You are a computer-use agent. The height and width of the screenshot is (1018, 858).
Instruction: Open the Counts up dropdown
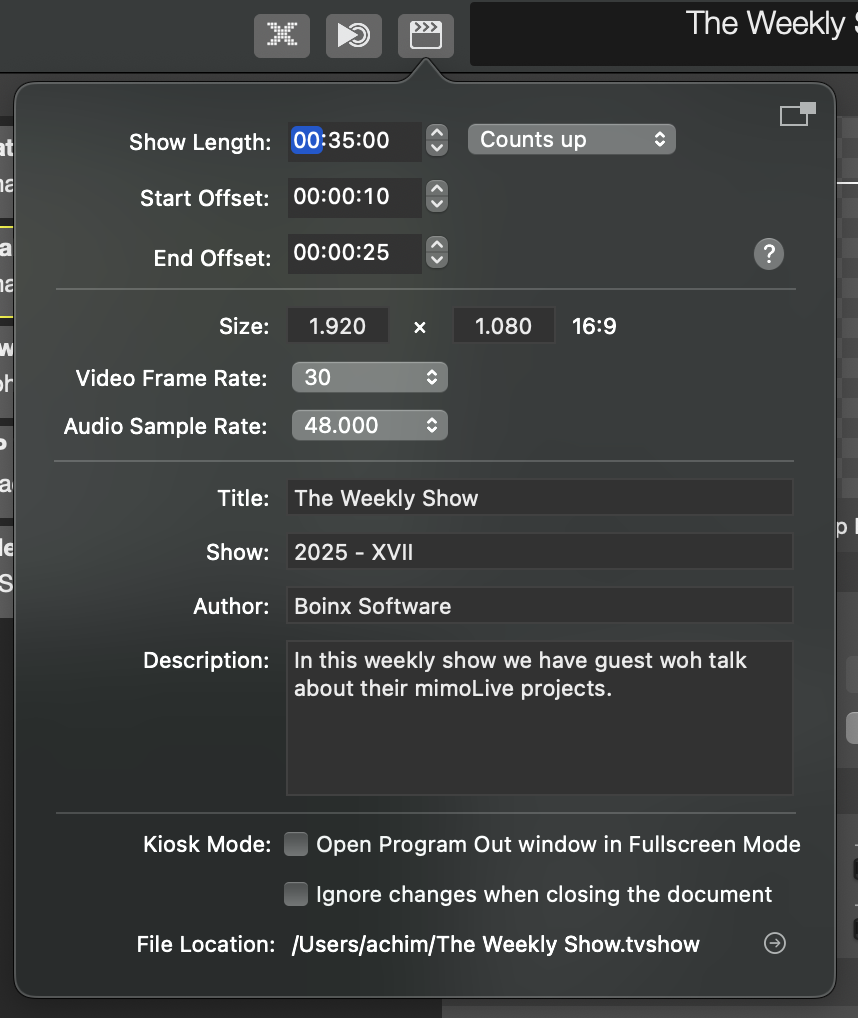click(572, 140)
